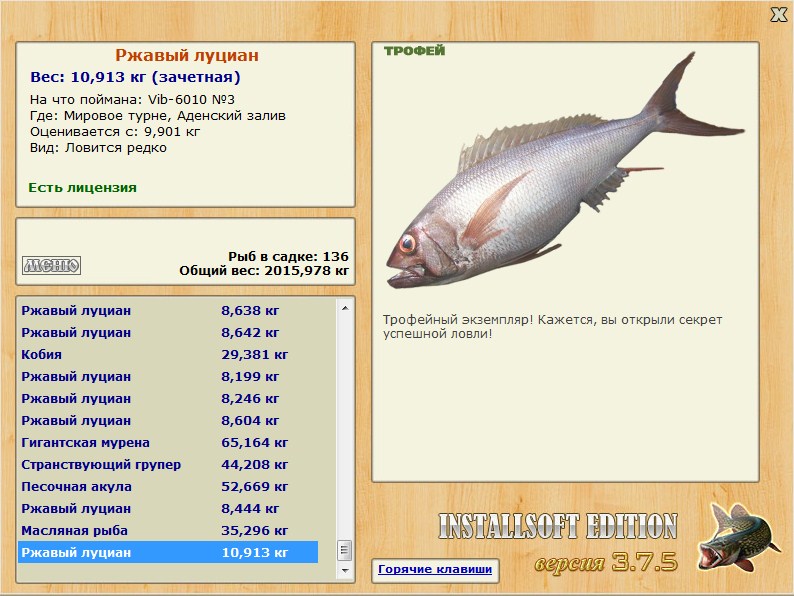Close the fish cage window with X
The width and height of the screenshot is (794, 596).
tap(778, 15)
